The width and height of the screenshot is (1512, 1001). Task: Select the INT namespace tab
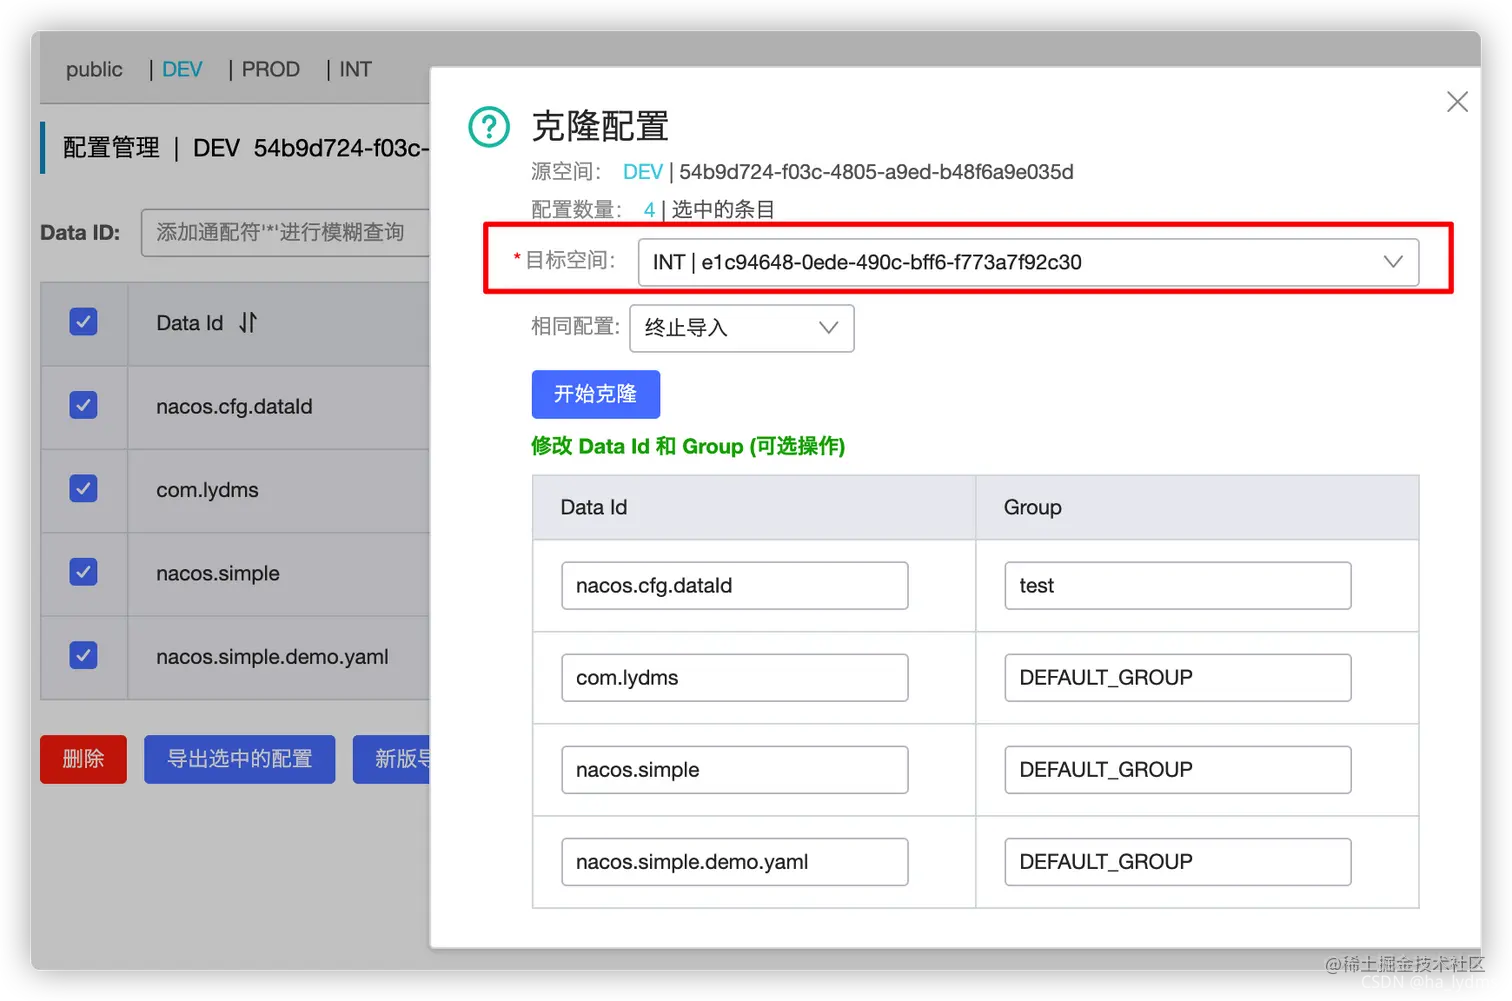pyautogui.click(x=355, y=69)
